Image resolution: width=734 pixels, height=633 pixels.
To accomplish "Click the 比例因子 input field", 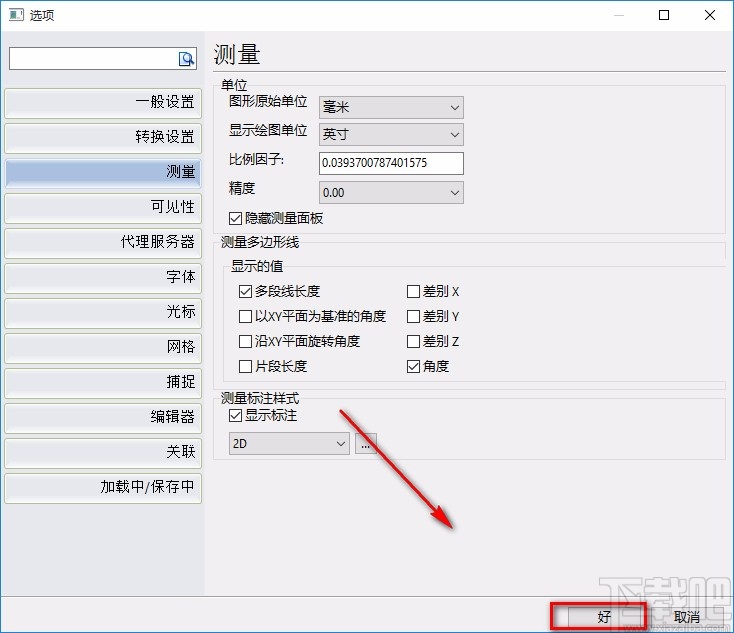I will click(391, 163).
